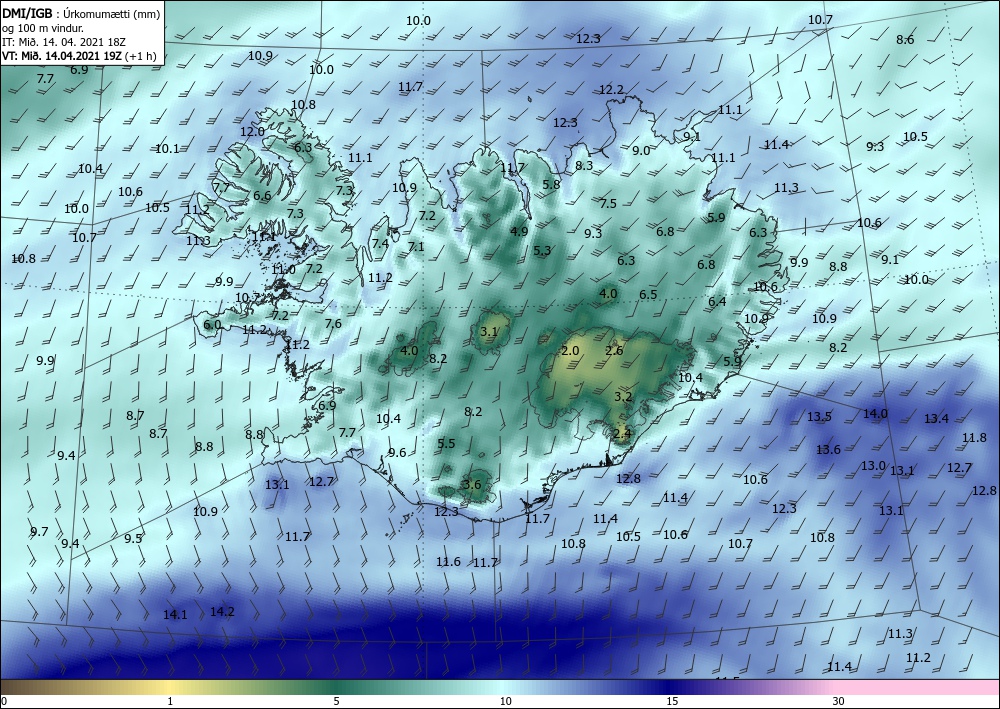Image resolution: width=1000 pixels, height=709 pixels.
Task: Click the dark navy segment of the color scale
Action: (672, 687)
